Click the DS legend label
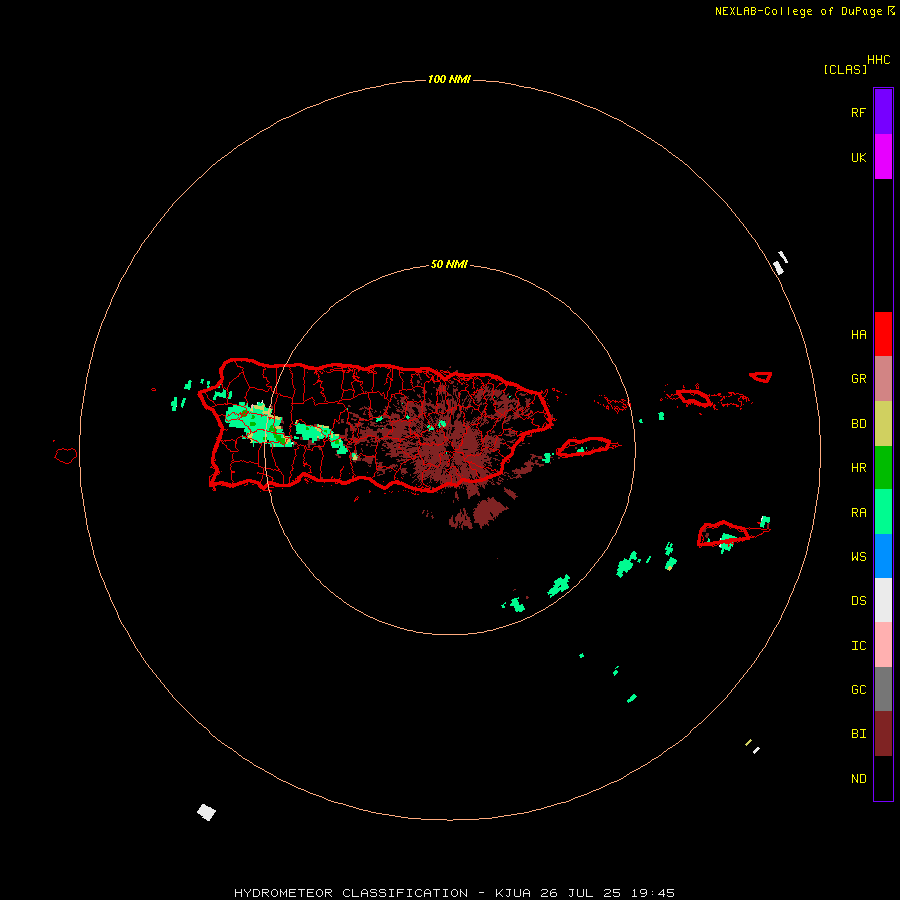Image resolution: width=900 pixels, height=900 pixels. click(x=858, y=601)
